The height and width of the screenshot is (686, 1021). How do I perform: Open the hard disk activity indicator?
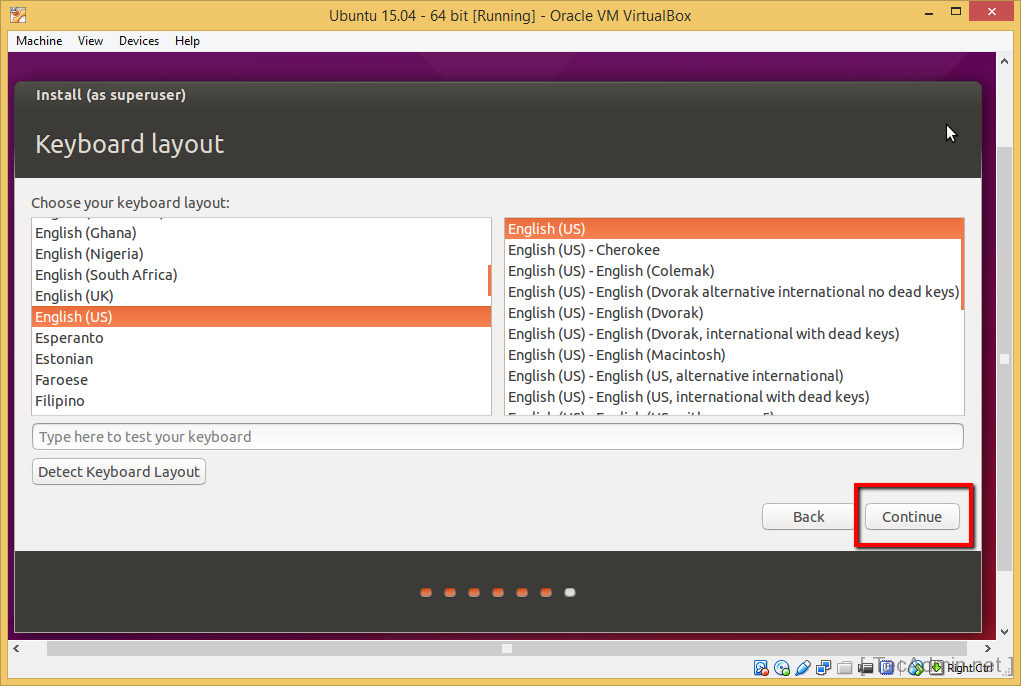[x=760, y=668]
